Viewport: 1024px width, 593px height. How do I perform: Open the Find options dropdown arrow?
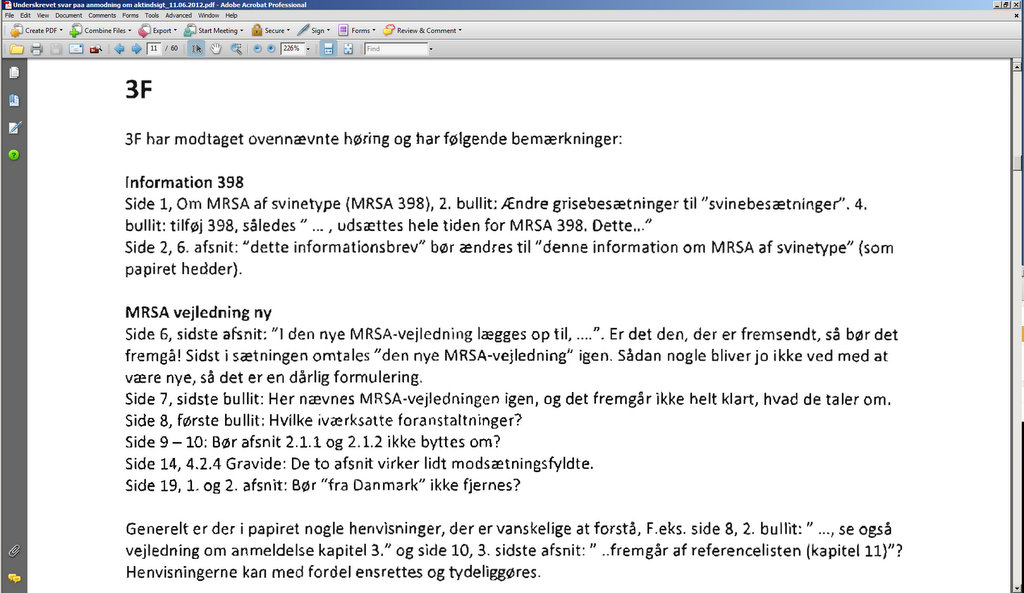pyautogui.click(x=431, y=49)
